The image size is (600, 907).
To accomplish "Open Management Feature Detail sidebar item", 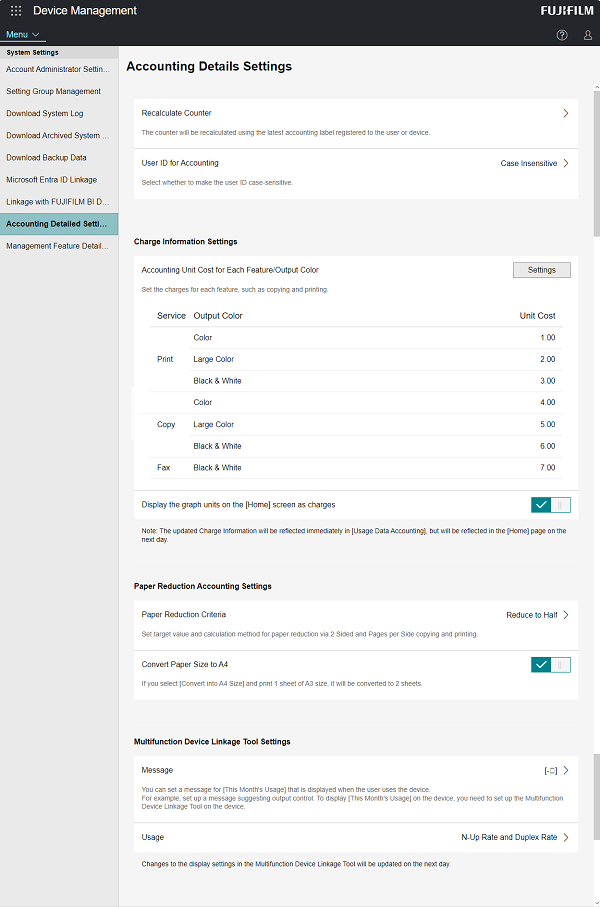I will 58,246.
